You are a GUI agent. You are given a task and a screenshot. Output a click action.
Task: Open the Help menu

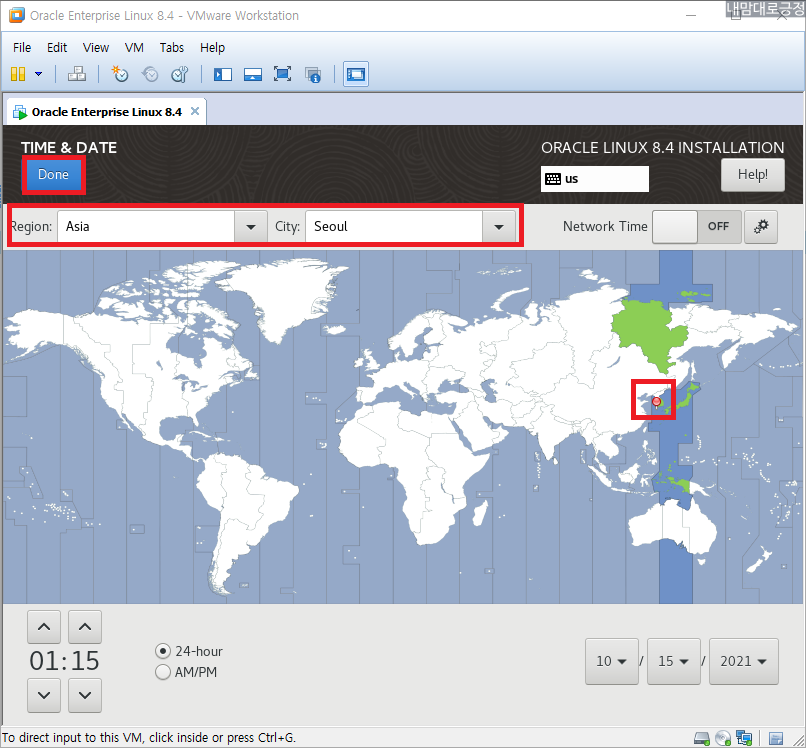[x=212, y=48]
